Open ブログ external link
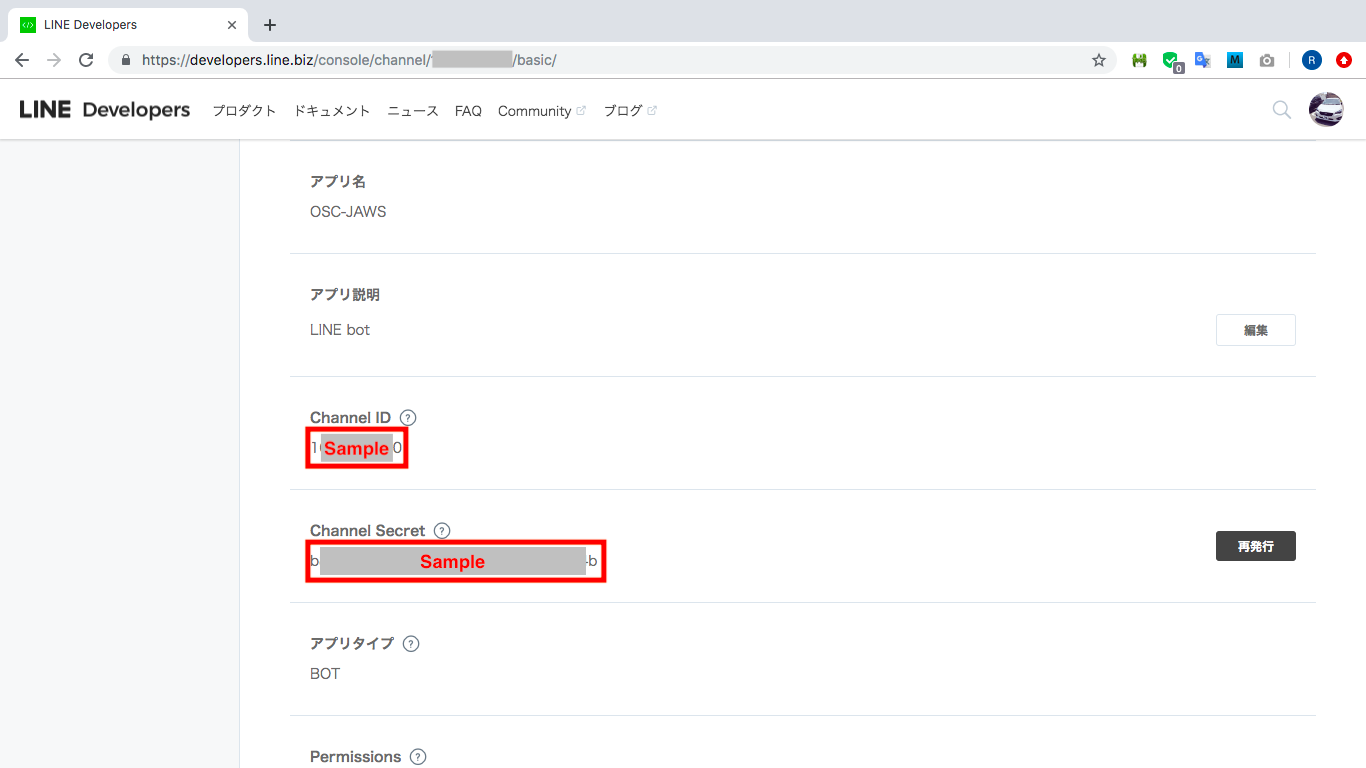The width and height of the screenshot is (1366, 768). pyautogui.click(x=630, y=111)
